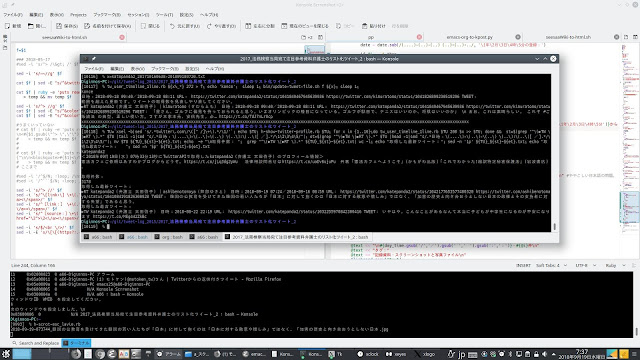Click Line 244, Column 166 status text
Screen dimensions: 640x360
(x=33, y=265)
